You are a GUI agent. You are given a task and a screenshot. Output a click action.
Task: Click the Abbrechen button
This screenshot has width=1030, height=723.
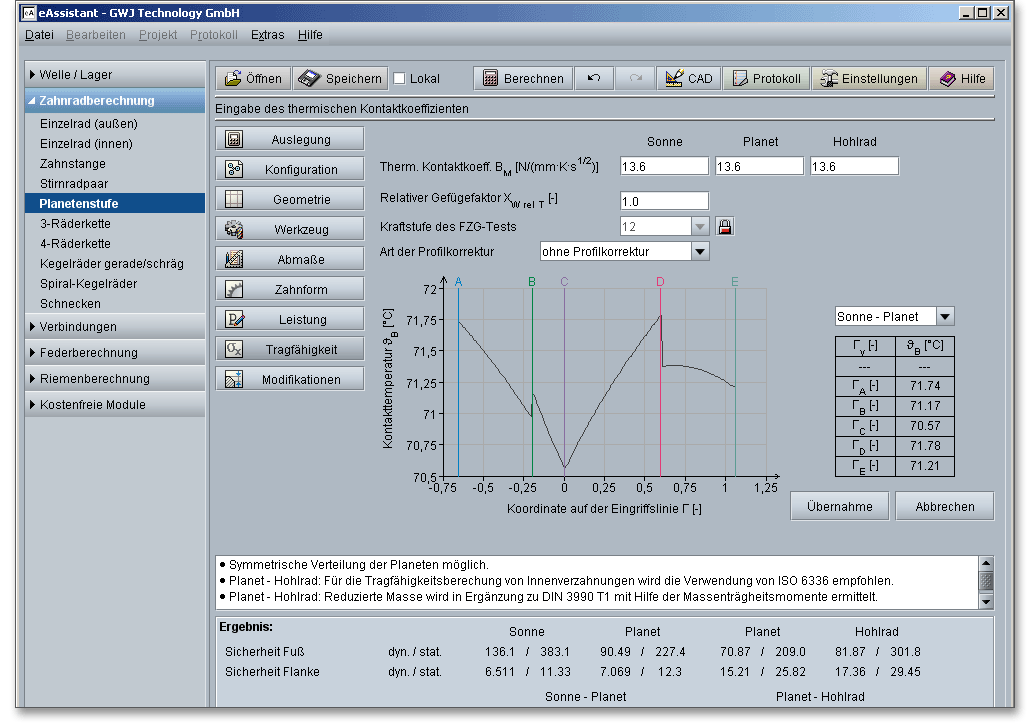(x=944, y=507)
